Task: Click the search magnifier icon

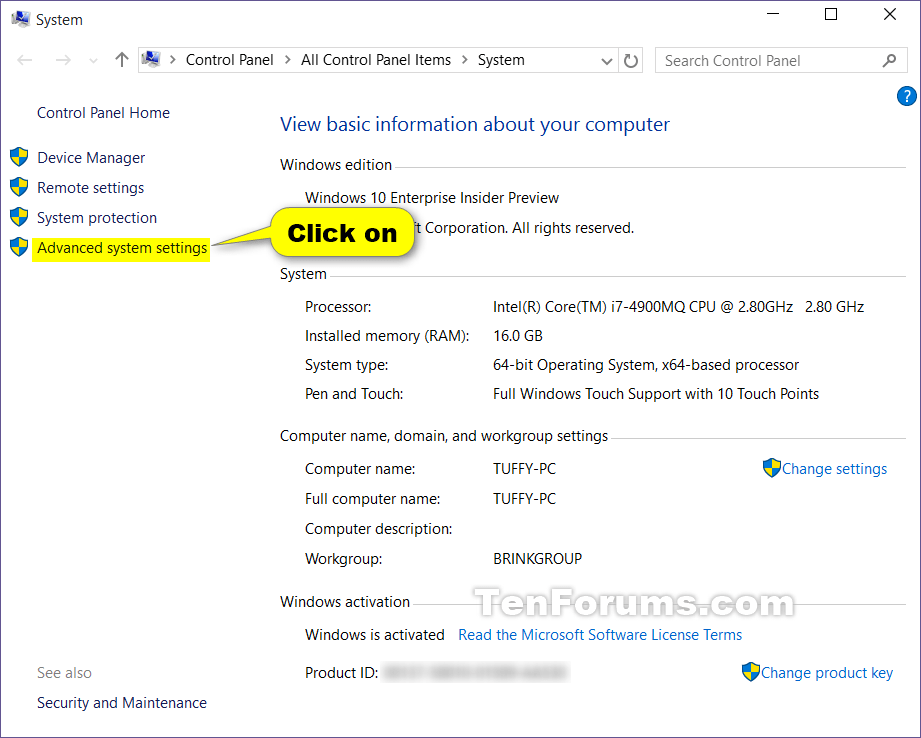Action: click(889, 60)
